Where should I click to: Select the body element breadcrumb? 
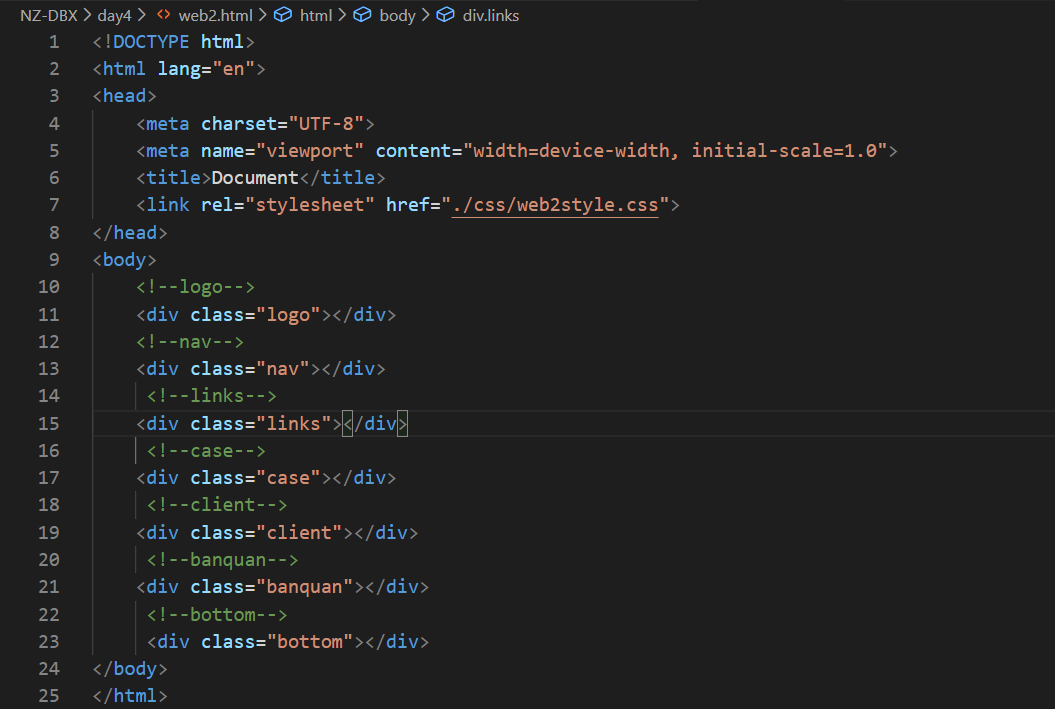pyautogui.click(x=397, y=15)
